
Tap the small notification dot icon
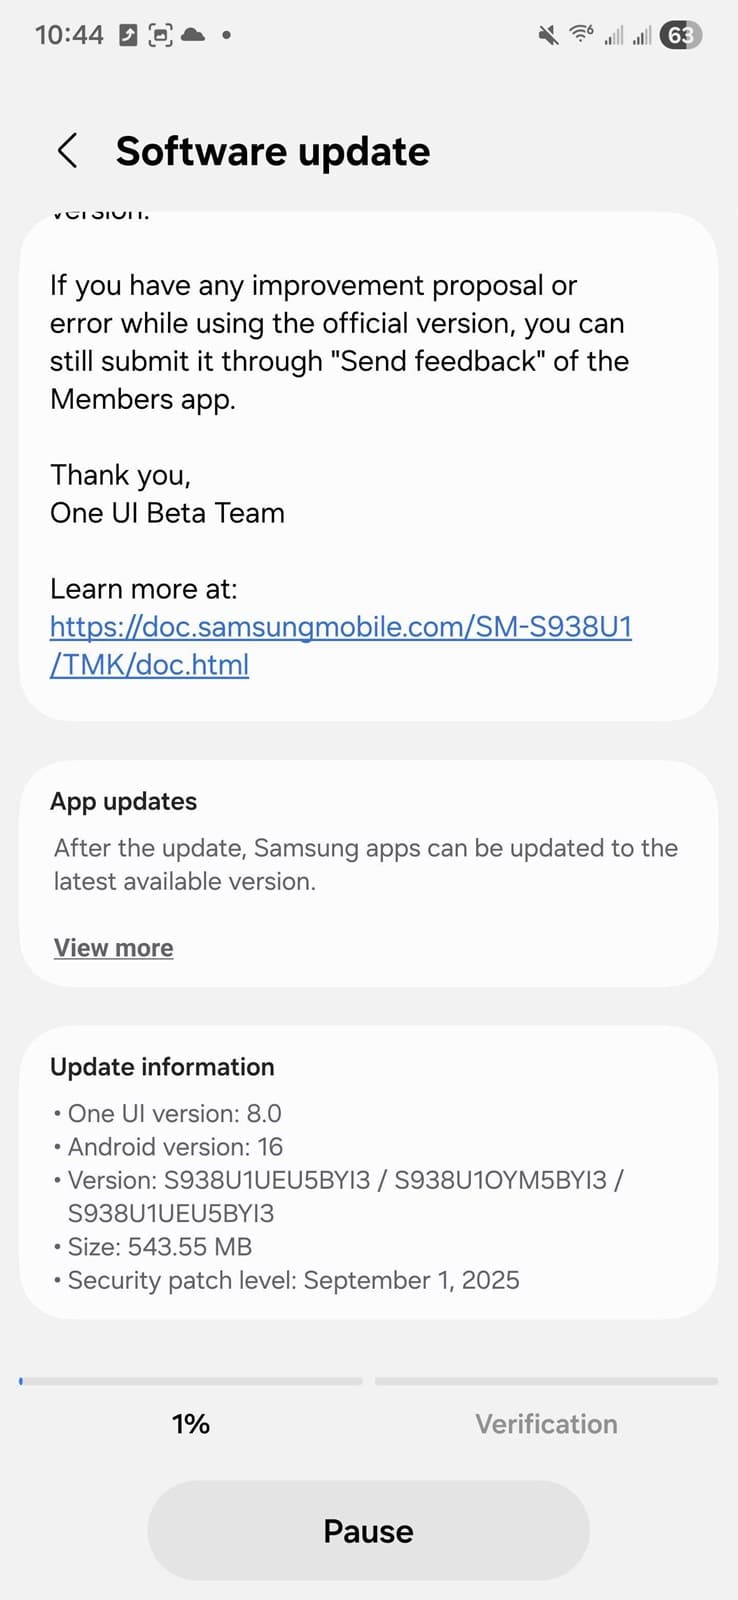coord(227,35)
